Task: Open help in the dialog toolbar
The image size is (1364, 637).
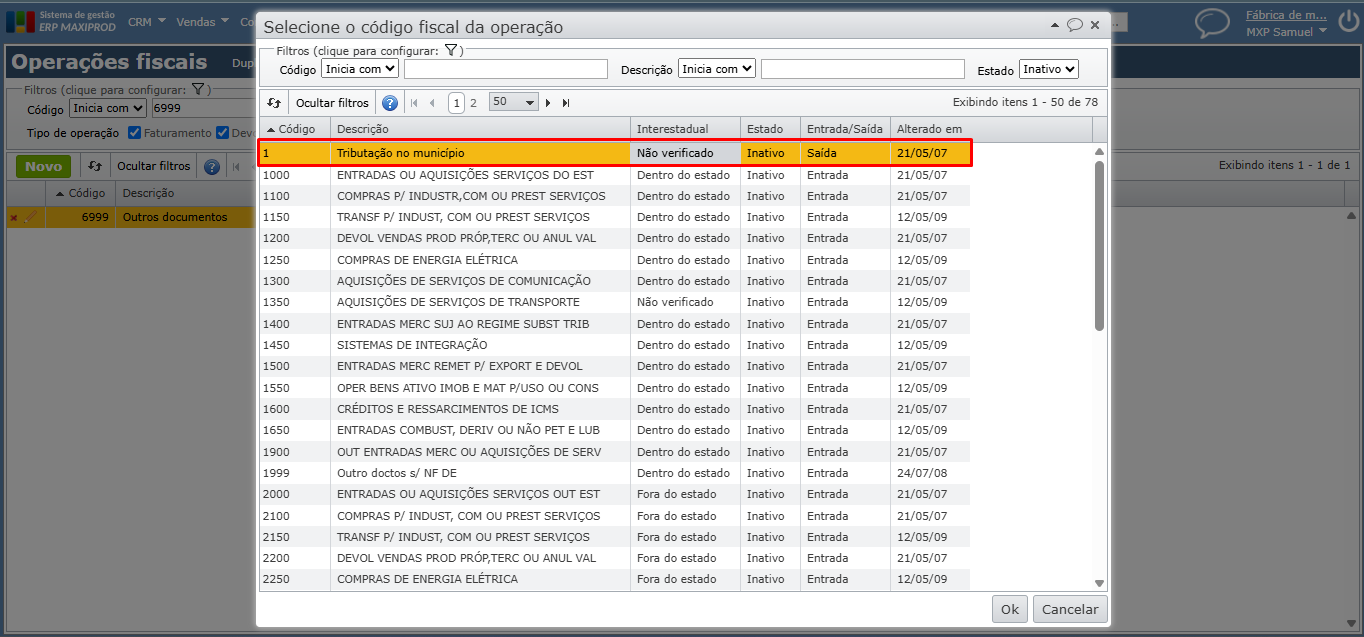Action: pyautogui.click(x=390, y=103)
